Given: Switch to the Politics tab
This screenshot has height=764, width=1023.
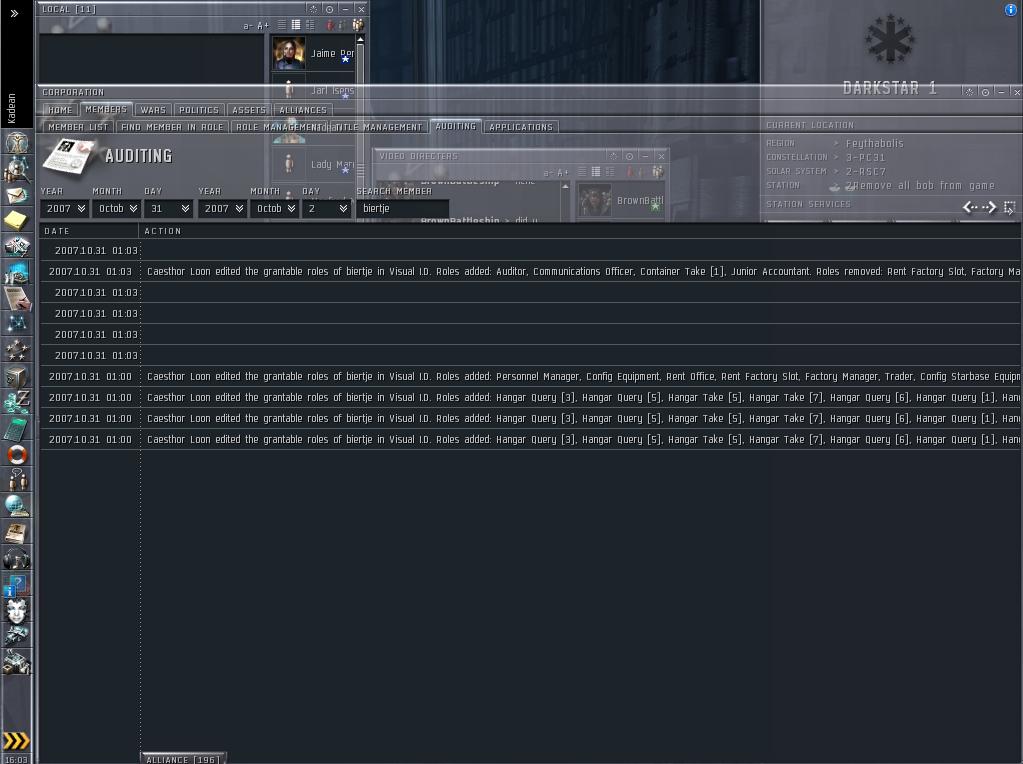Looking at the screenshot, I should click(x=199, y=110).
